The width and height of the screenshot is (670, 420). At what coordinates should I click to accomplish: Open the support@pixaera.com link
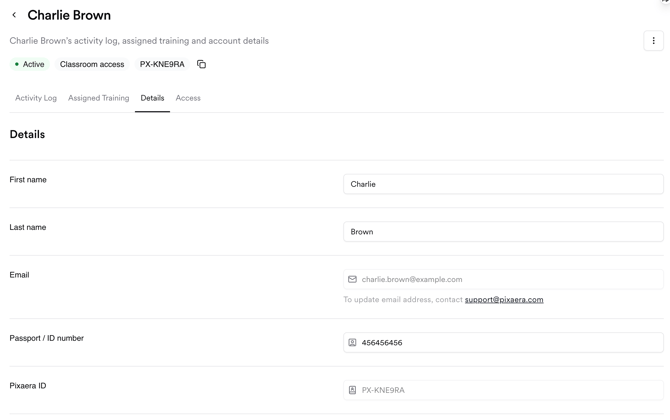click(504, 300)
